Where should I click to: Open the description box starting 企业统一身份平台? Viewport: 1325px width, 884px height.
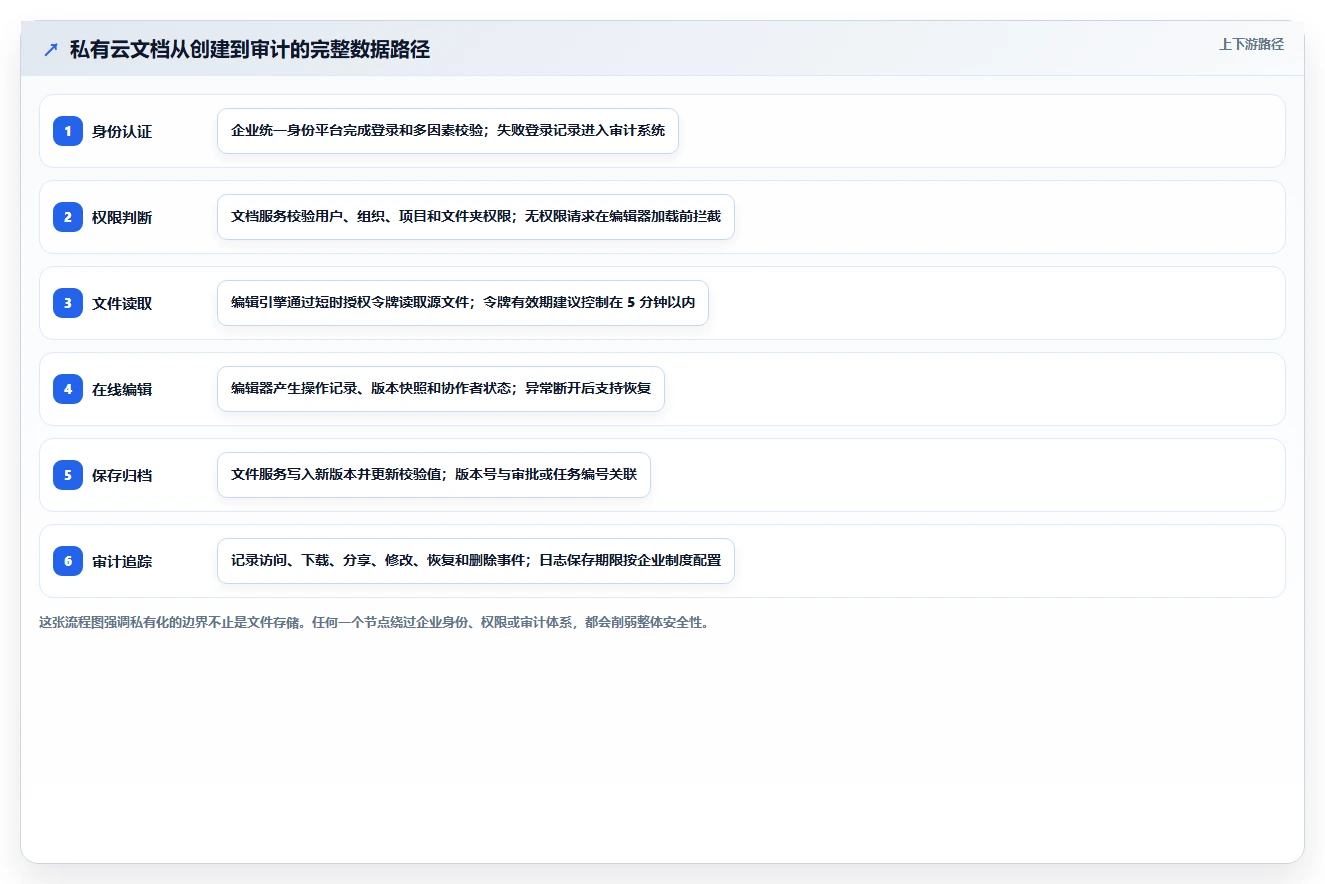[x=448, y=131]
